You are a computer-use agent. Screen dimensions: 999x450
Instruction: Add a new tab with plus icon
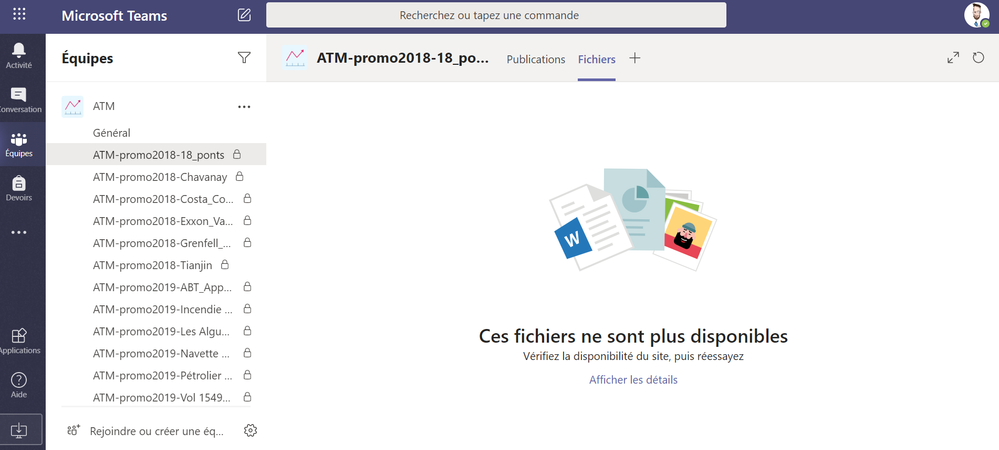point(635,58)
